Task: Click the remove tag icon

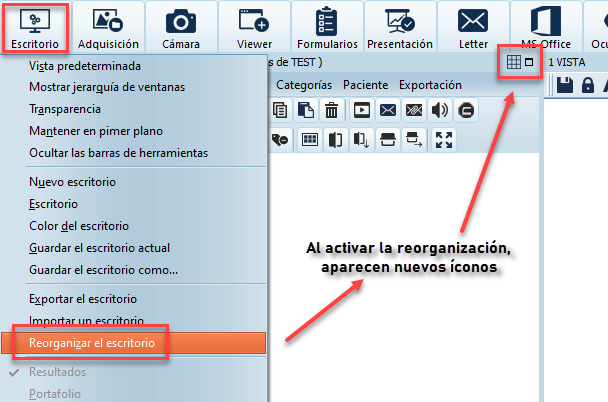Action: tap(280, 140)
